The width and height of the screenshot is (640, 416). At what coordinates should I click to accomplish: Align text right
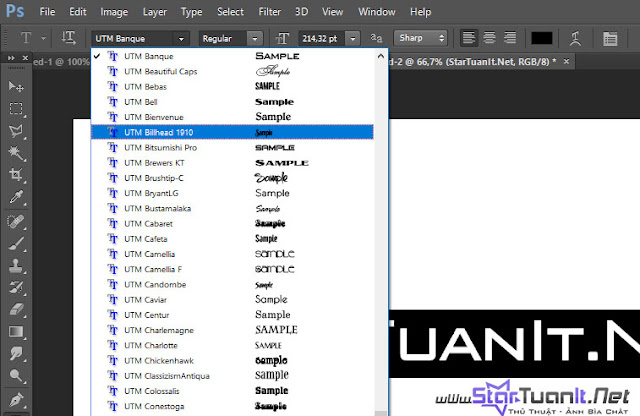pos(510,38)
